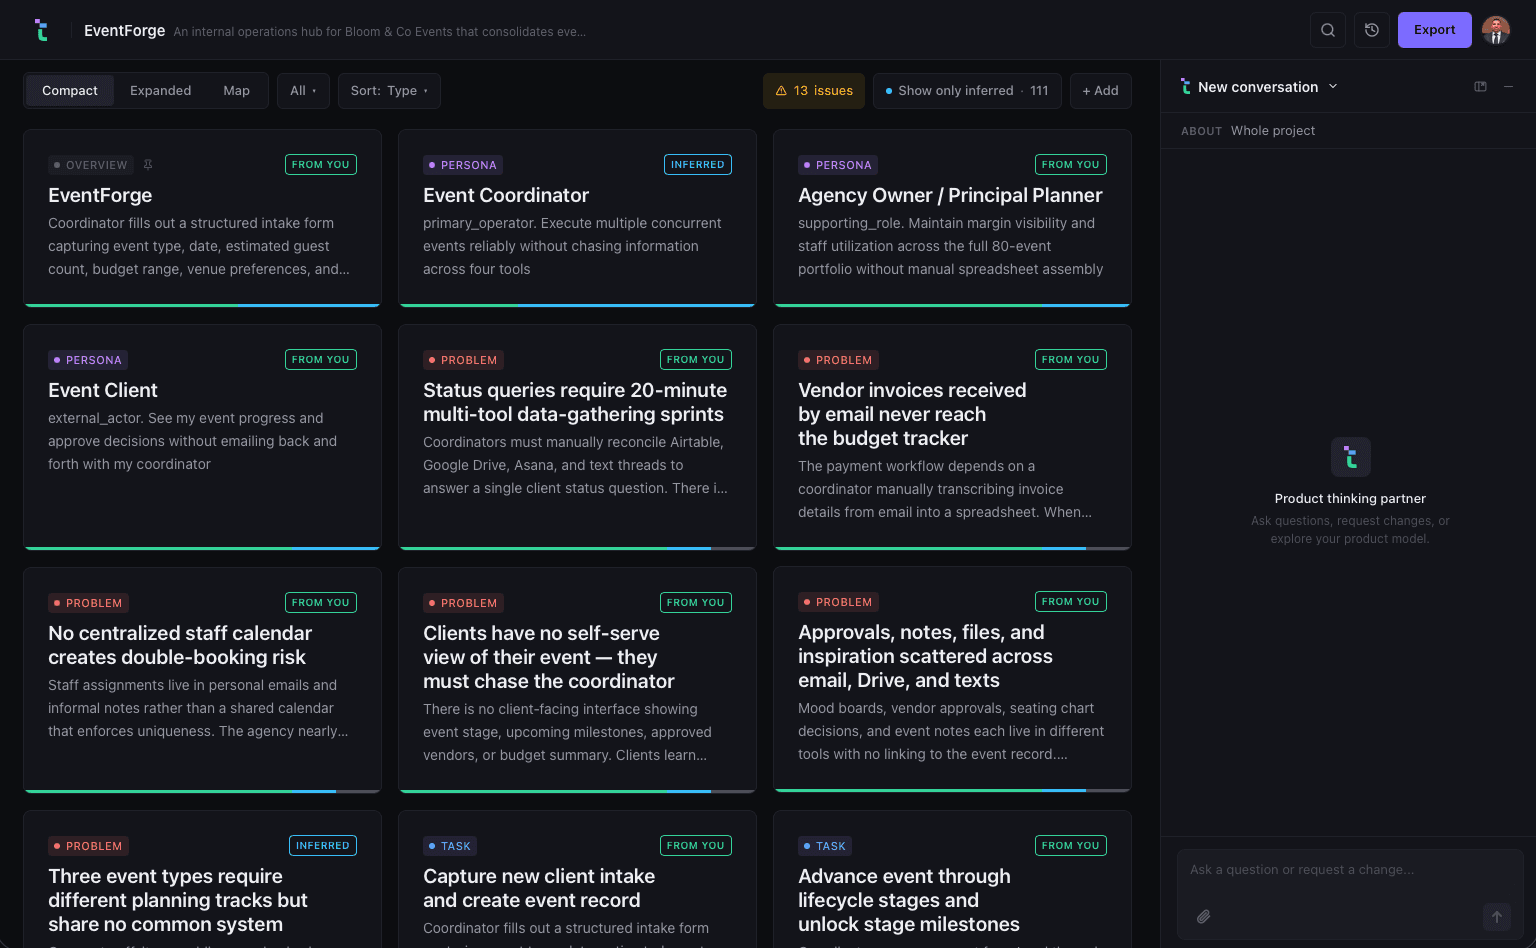Screen dimensions: 1536x948
Task: Click the + Add button
Action: point(1101,91)
